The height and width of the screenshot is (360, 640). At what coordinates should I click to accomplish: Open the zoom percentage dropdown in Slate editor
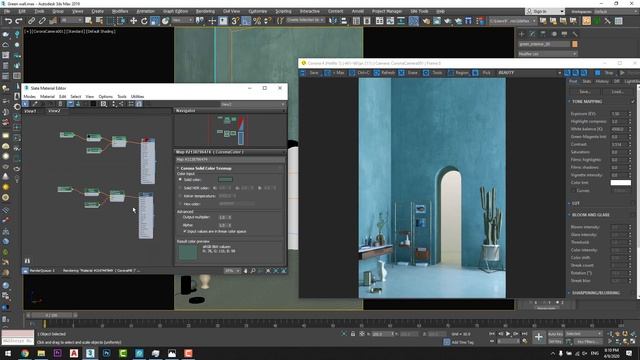point(232,271)
